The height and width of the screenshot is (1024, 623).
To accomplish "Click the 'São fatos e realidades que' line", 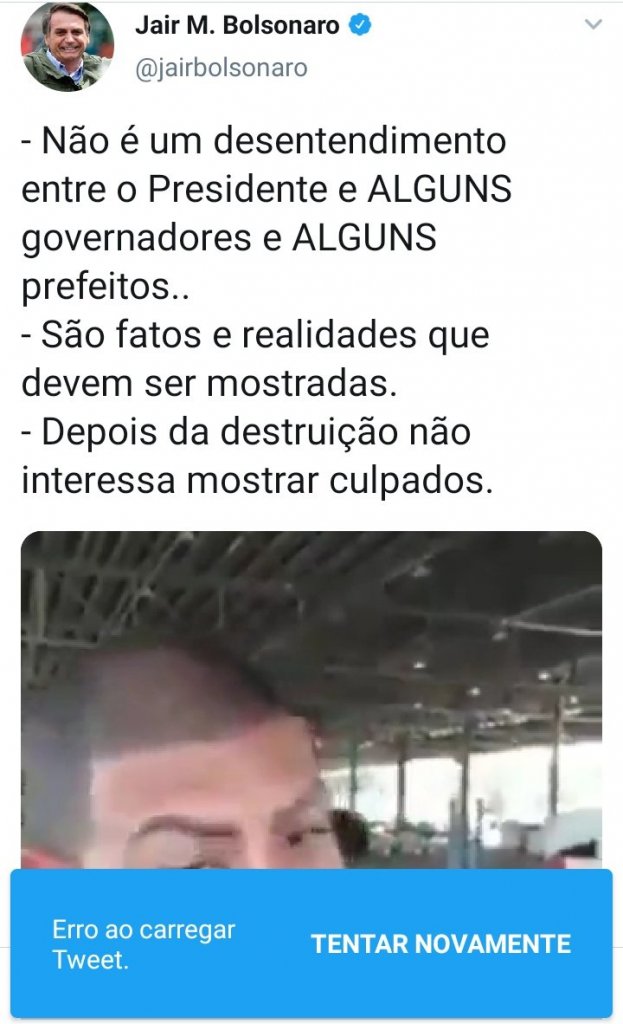I will [255, 335].
